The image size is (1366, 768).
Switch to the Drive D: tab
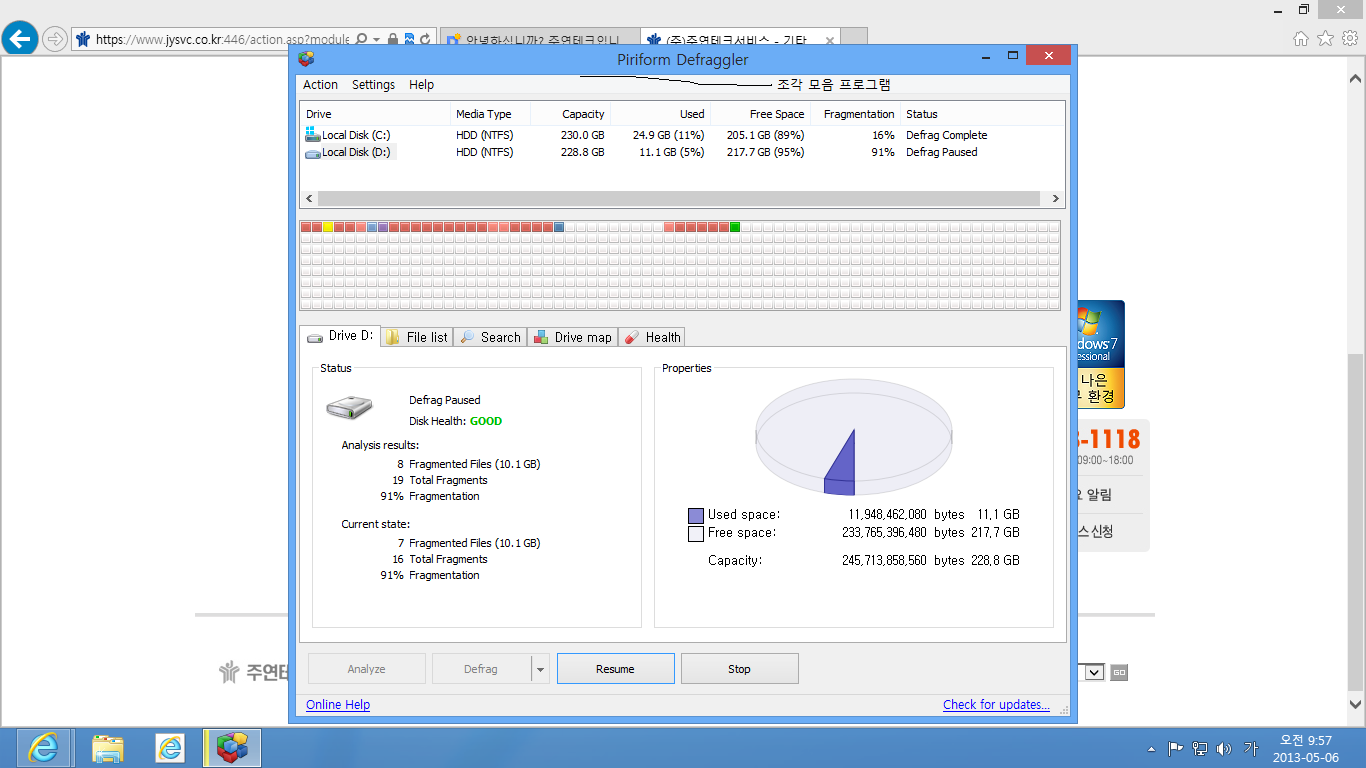point(340,336)
